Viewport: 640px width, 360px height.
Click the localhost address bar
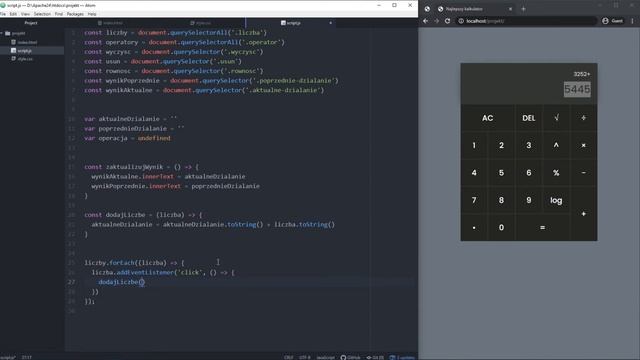pyautogui.click(x=527, y=21)
